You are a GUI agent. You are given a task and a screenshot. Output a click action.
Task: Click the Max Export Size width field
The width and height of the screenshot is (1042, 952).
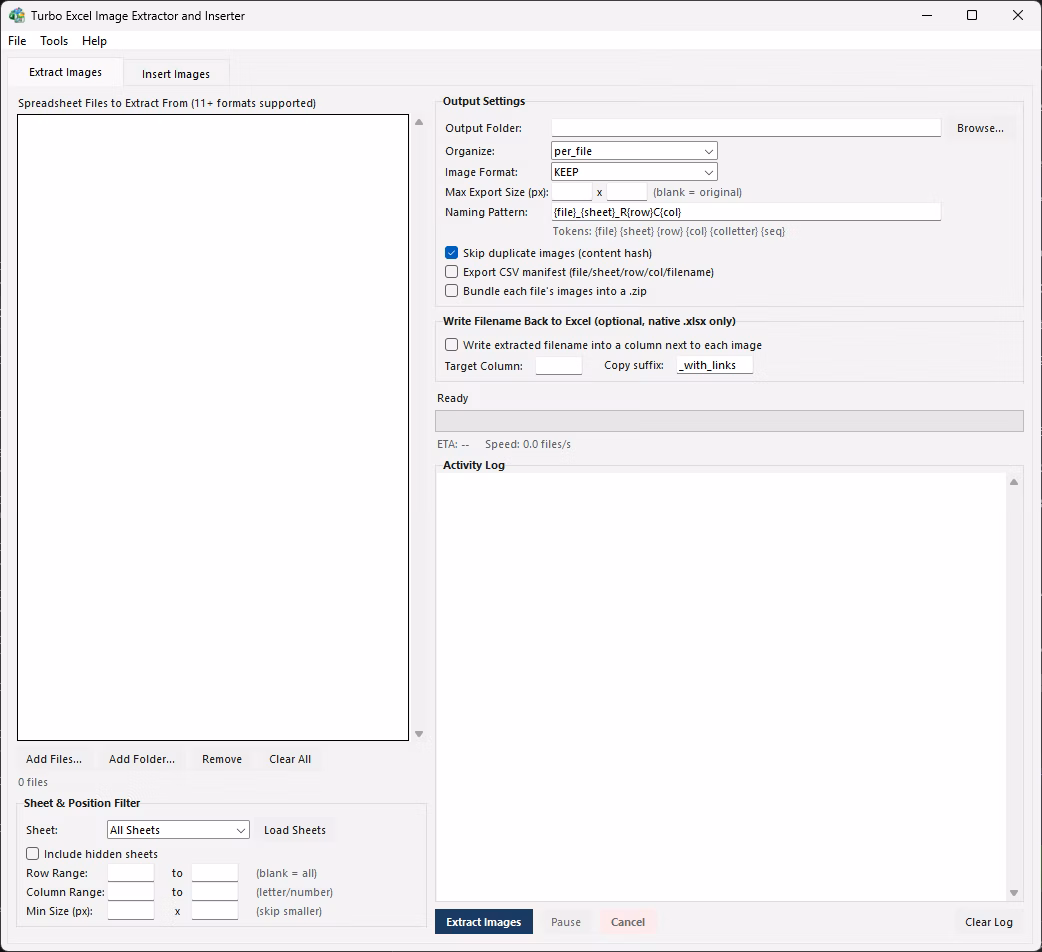click(x=572, y=192)
